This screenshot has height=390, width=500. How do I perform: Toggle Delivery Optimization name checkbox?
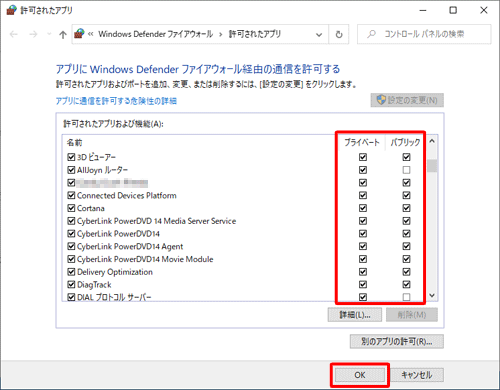pyautogui.click(x=71, y=272)
